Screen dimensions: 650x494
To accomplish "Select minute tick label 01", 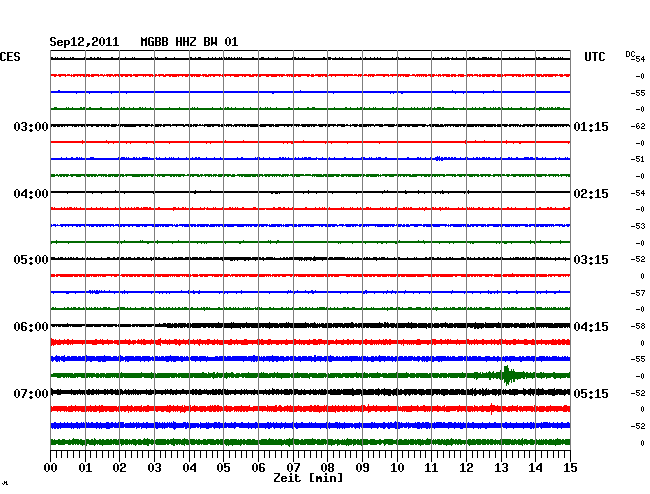I will pyautogui.click(x=85, y=468).
